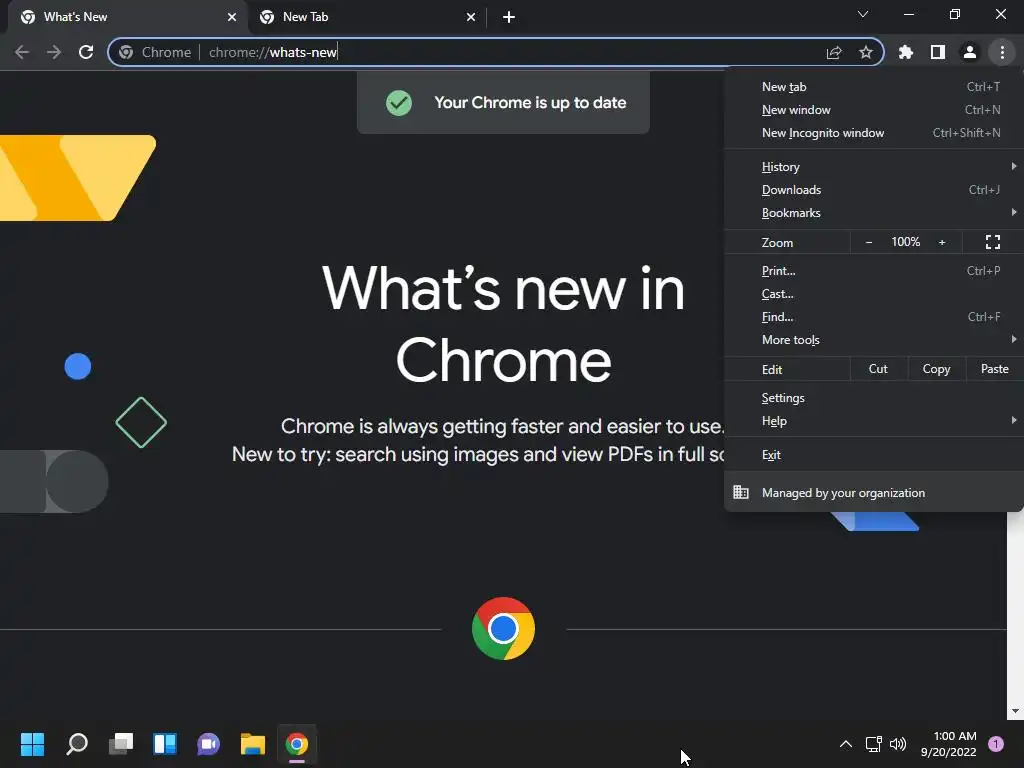This screenshot has width=1024, height=768.
Task: Expand the More tools submenu
Action: (874, 340)
